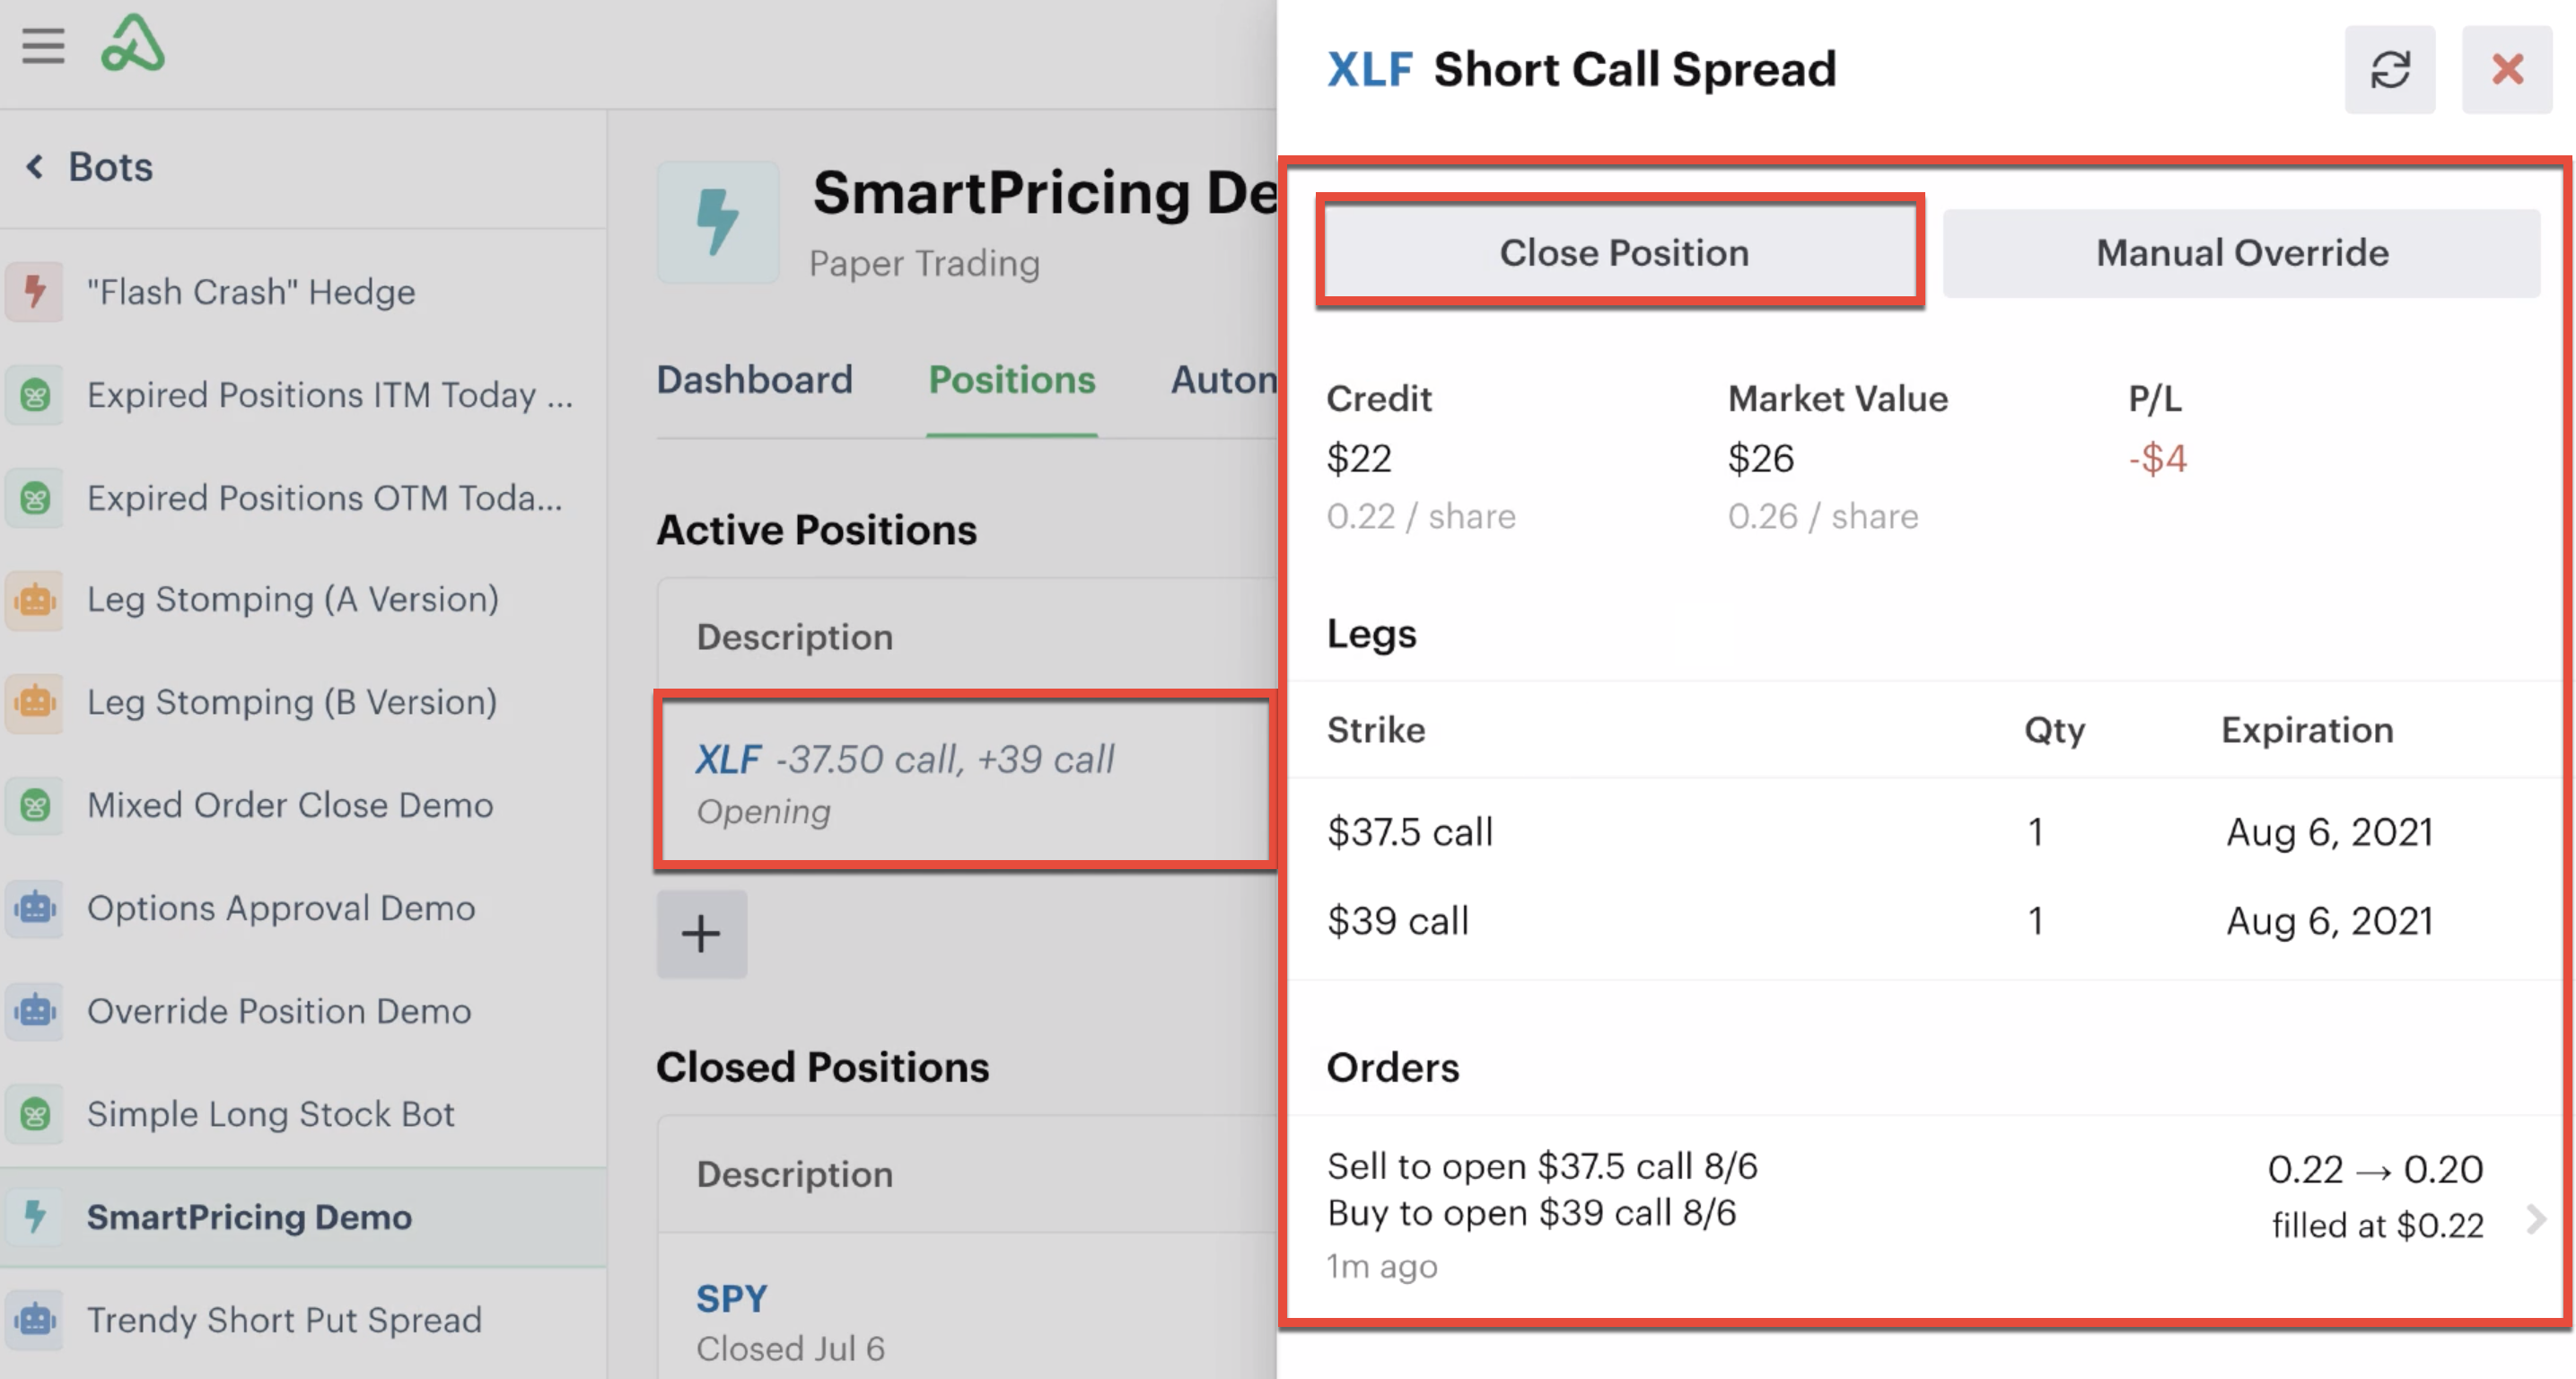Click the Close Position button
Image resolution: width=2576 pixels, height=1379 pixels.
[1623, 253]
